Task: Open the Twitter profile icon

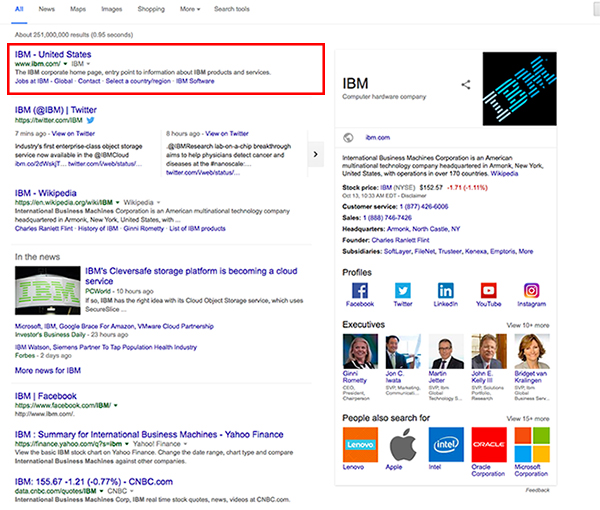Action: [x=403, y=290]
